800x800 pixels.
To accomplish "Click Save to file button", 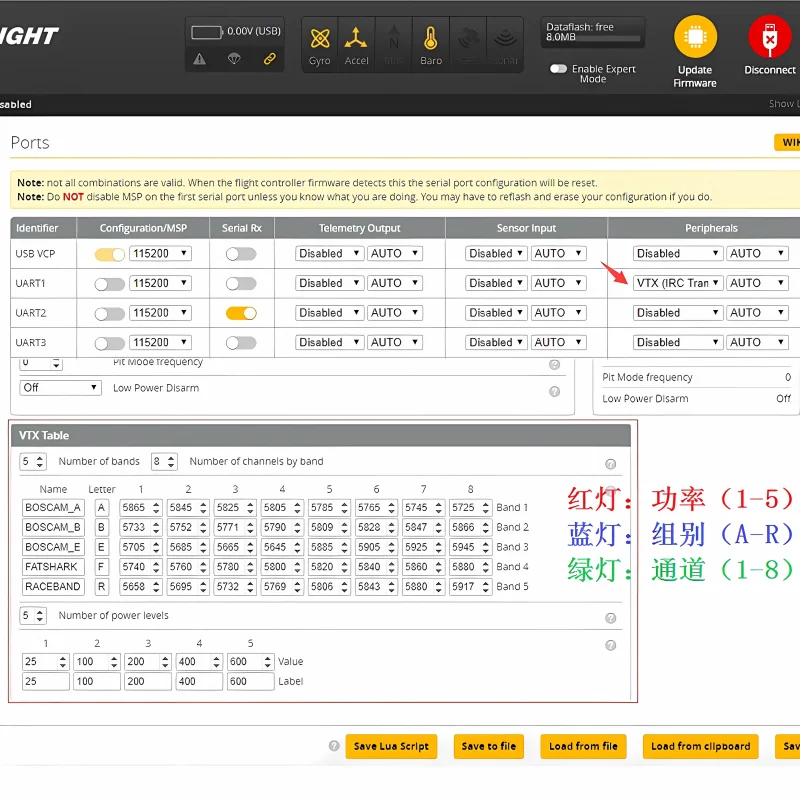I will [489, 746].
